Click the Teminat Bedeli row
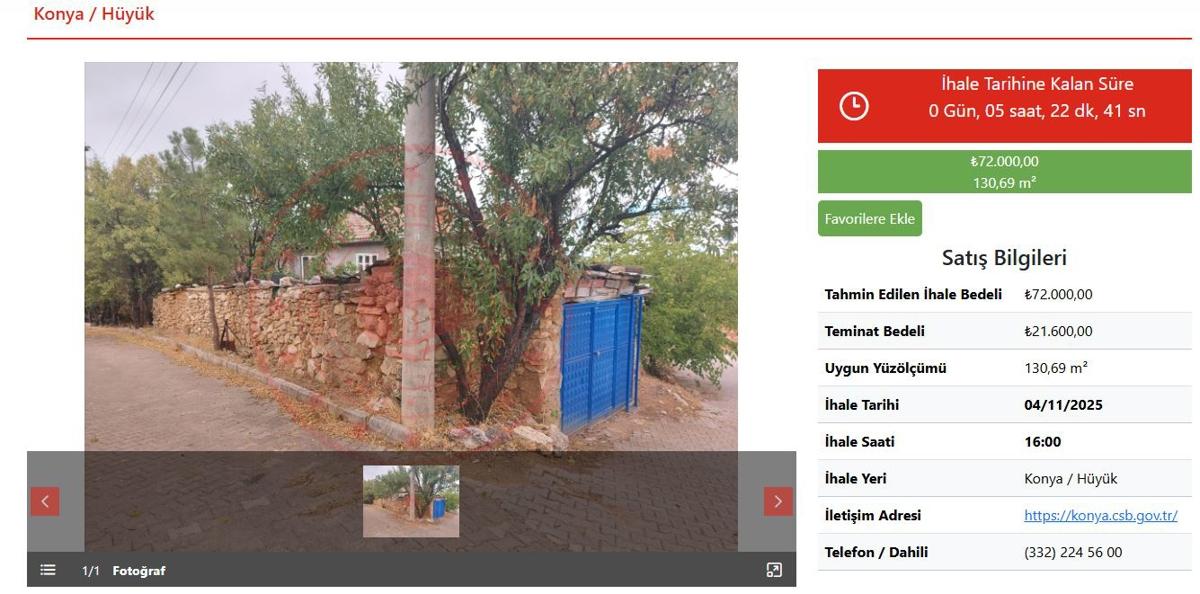 pyautogui.click(x=1005, y=331)
